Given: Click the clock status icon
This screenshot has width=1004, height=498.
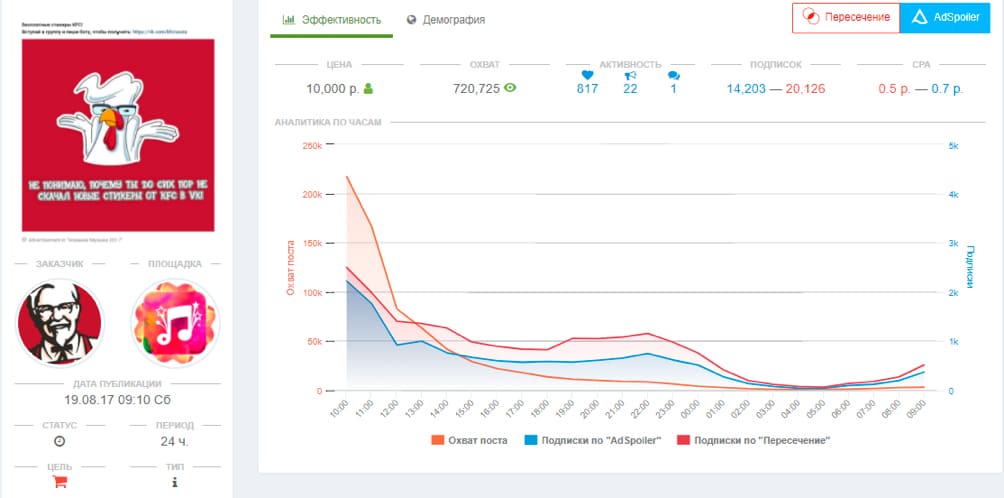Looking at the screenshot, I should tap(59, 441).
